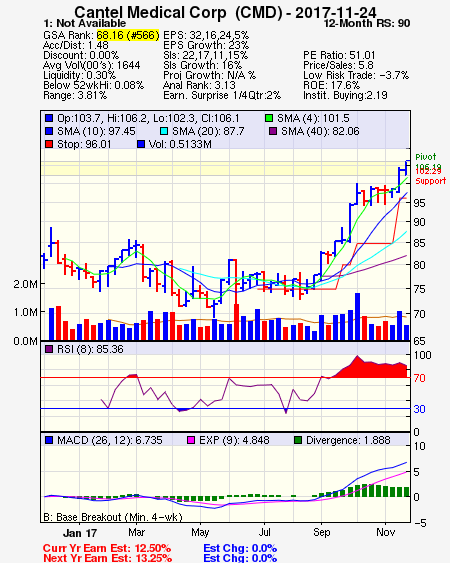Click the SMA (10): 97.45 legend label
The width and height of the screenshot is (450, 563).
point(96,131)
